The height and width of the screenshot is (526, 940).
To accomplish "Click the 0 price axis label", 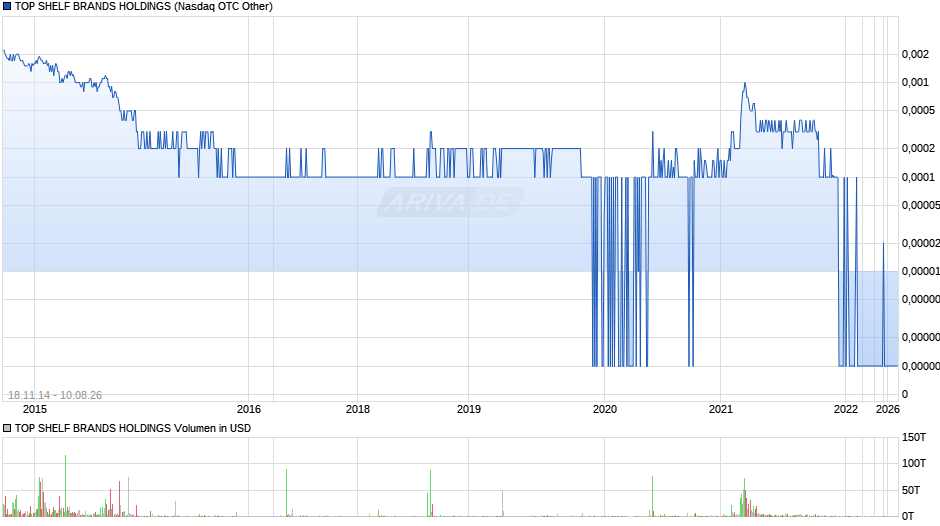I will 905,394.
